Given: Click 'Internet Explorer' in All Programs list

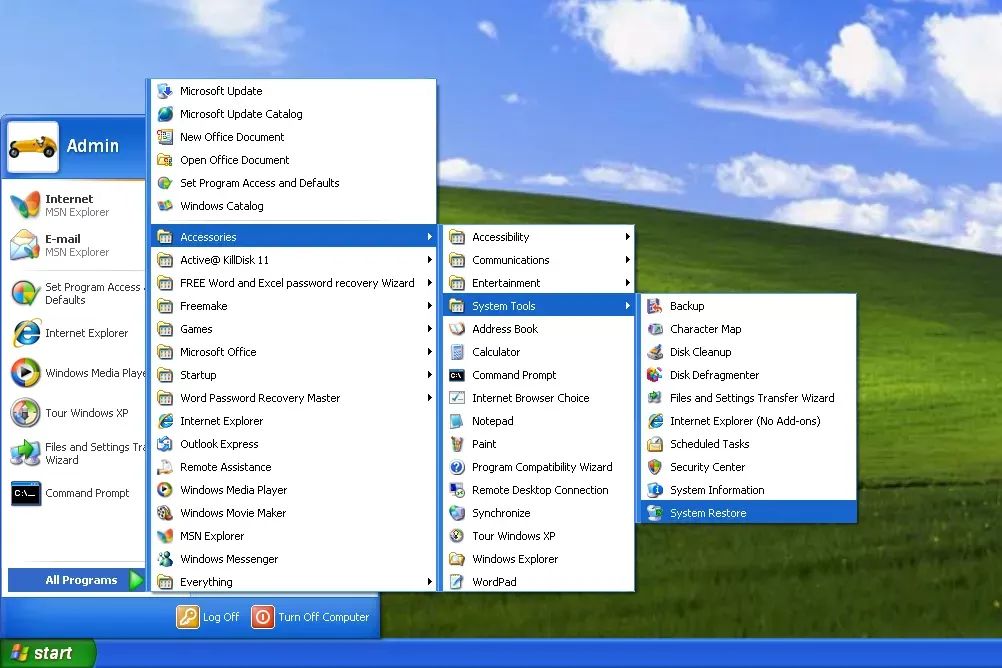Looking at the screenshot, I should (222, 421).
